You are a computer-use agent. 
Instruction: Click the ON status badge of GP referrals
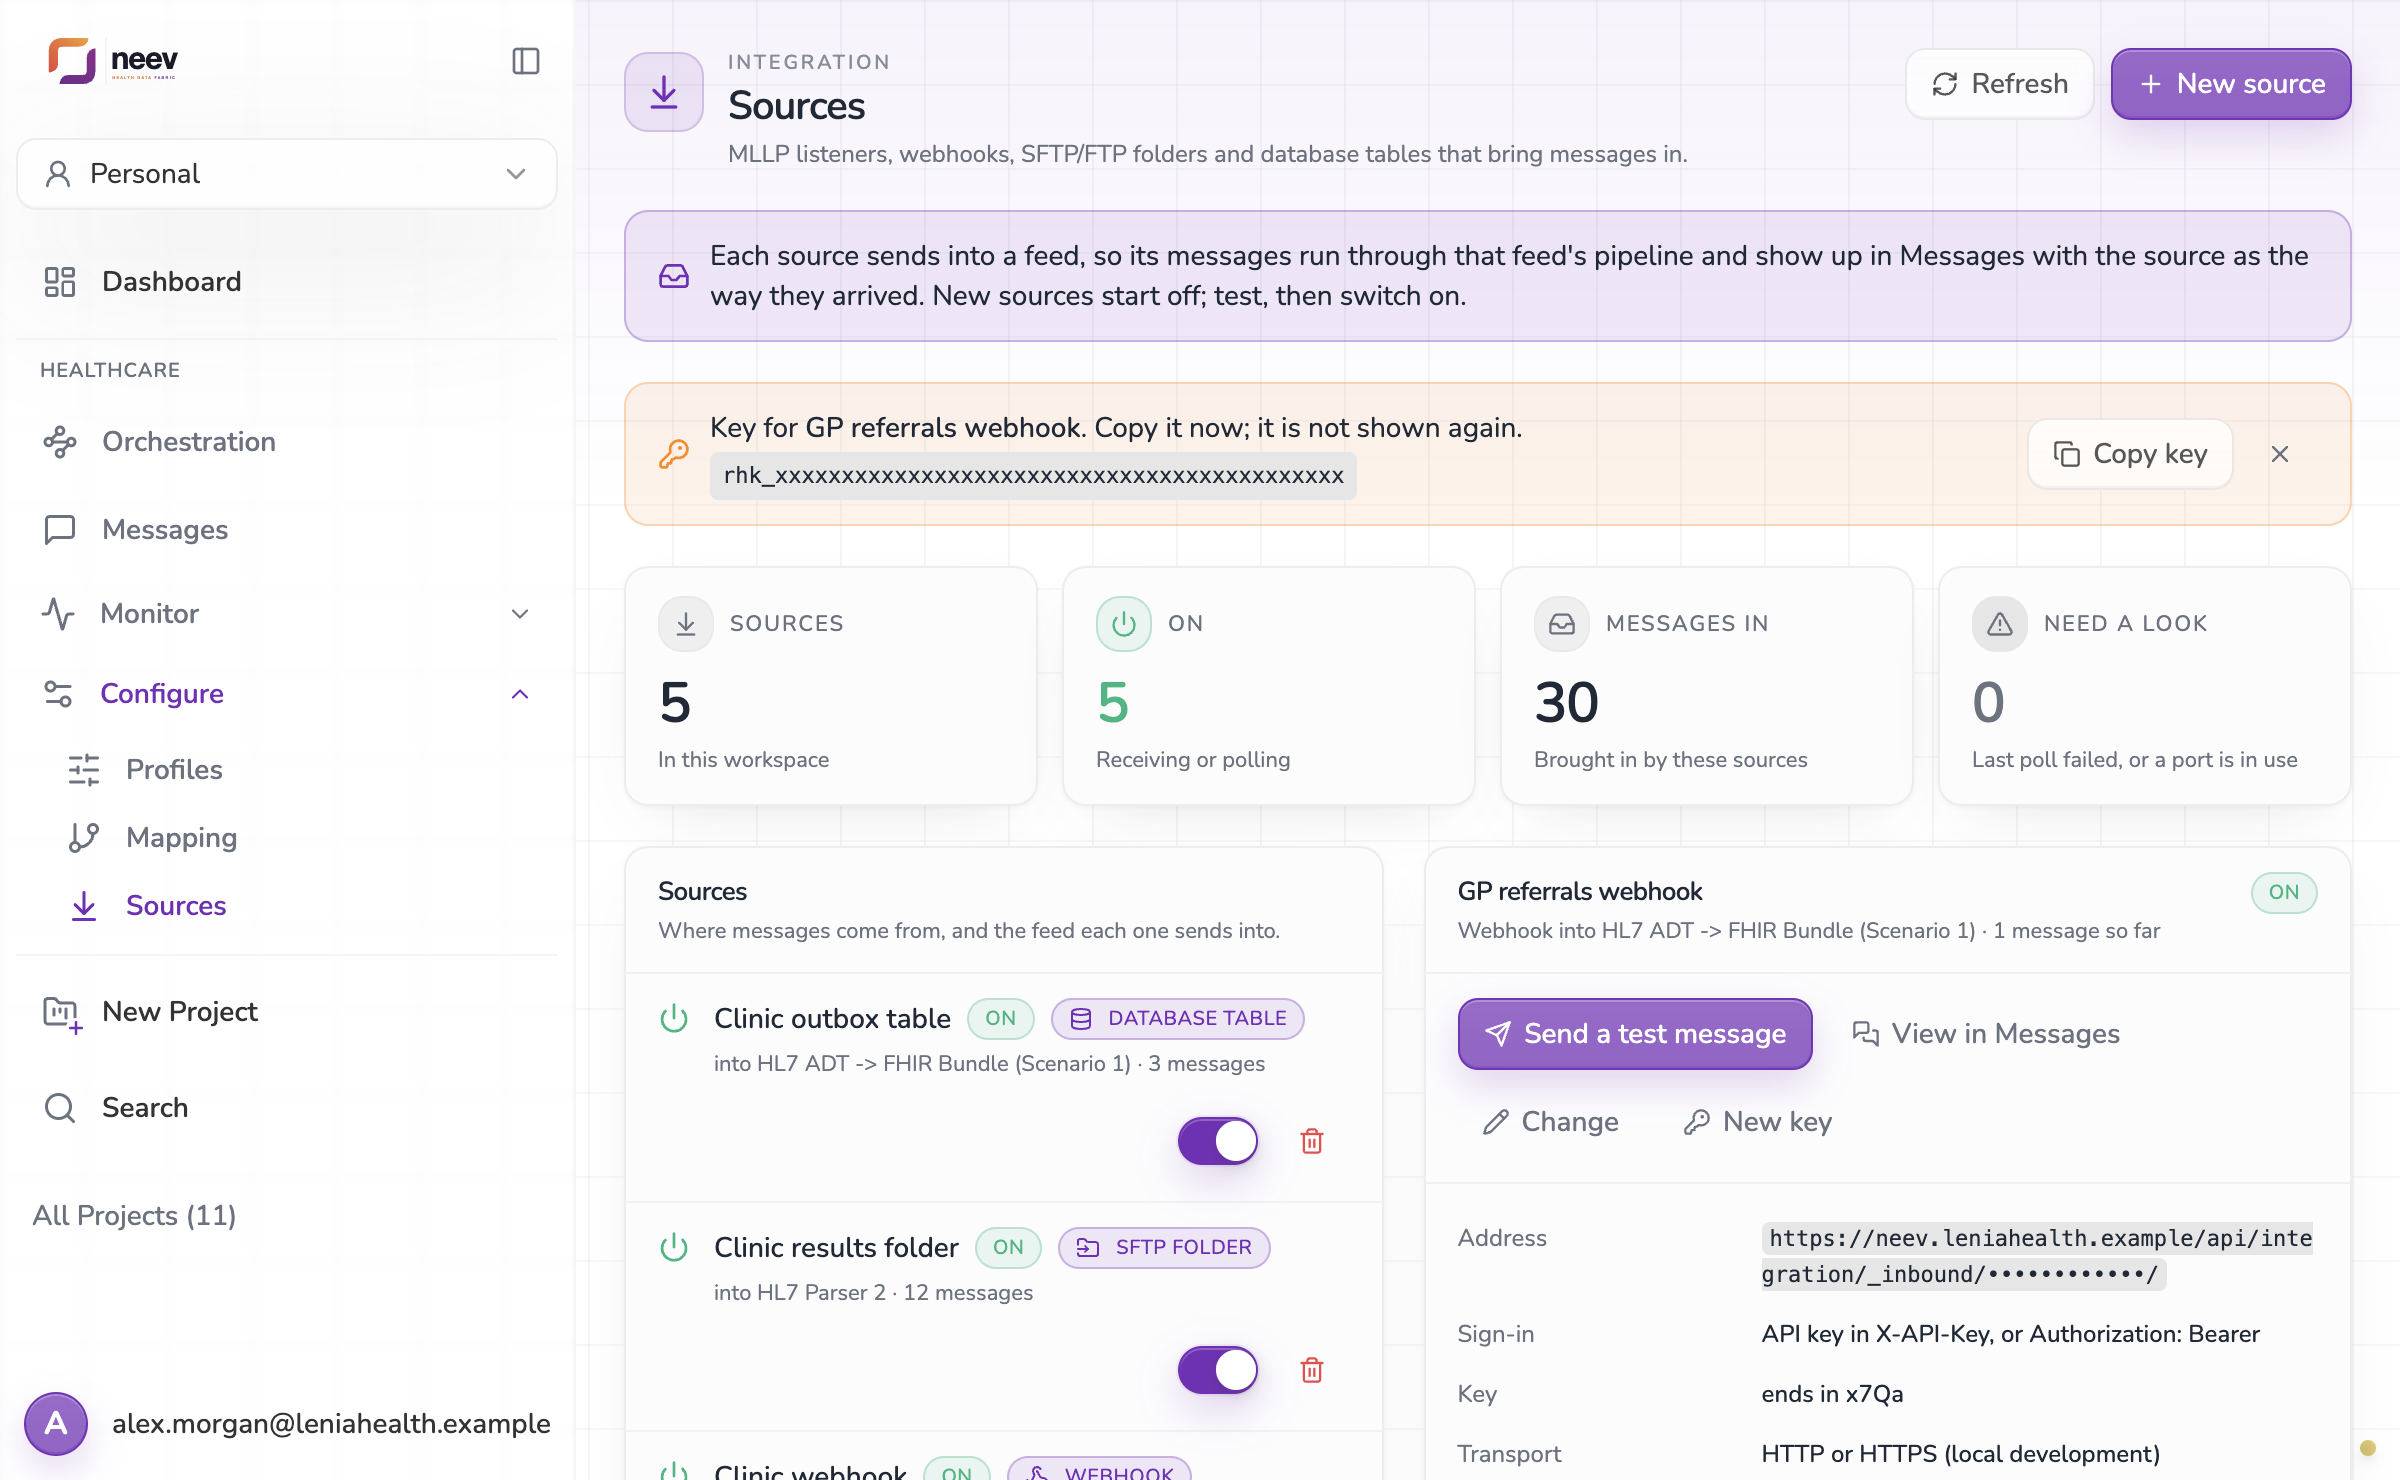coord(2284,893)
